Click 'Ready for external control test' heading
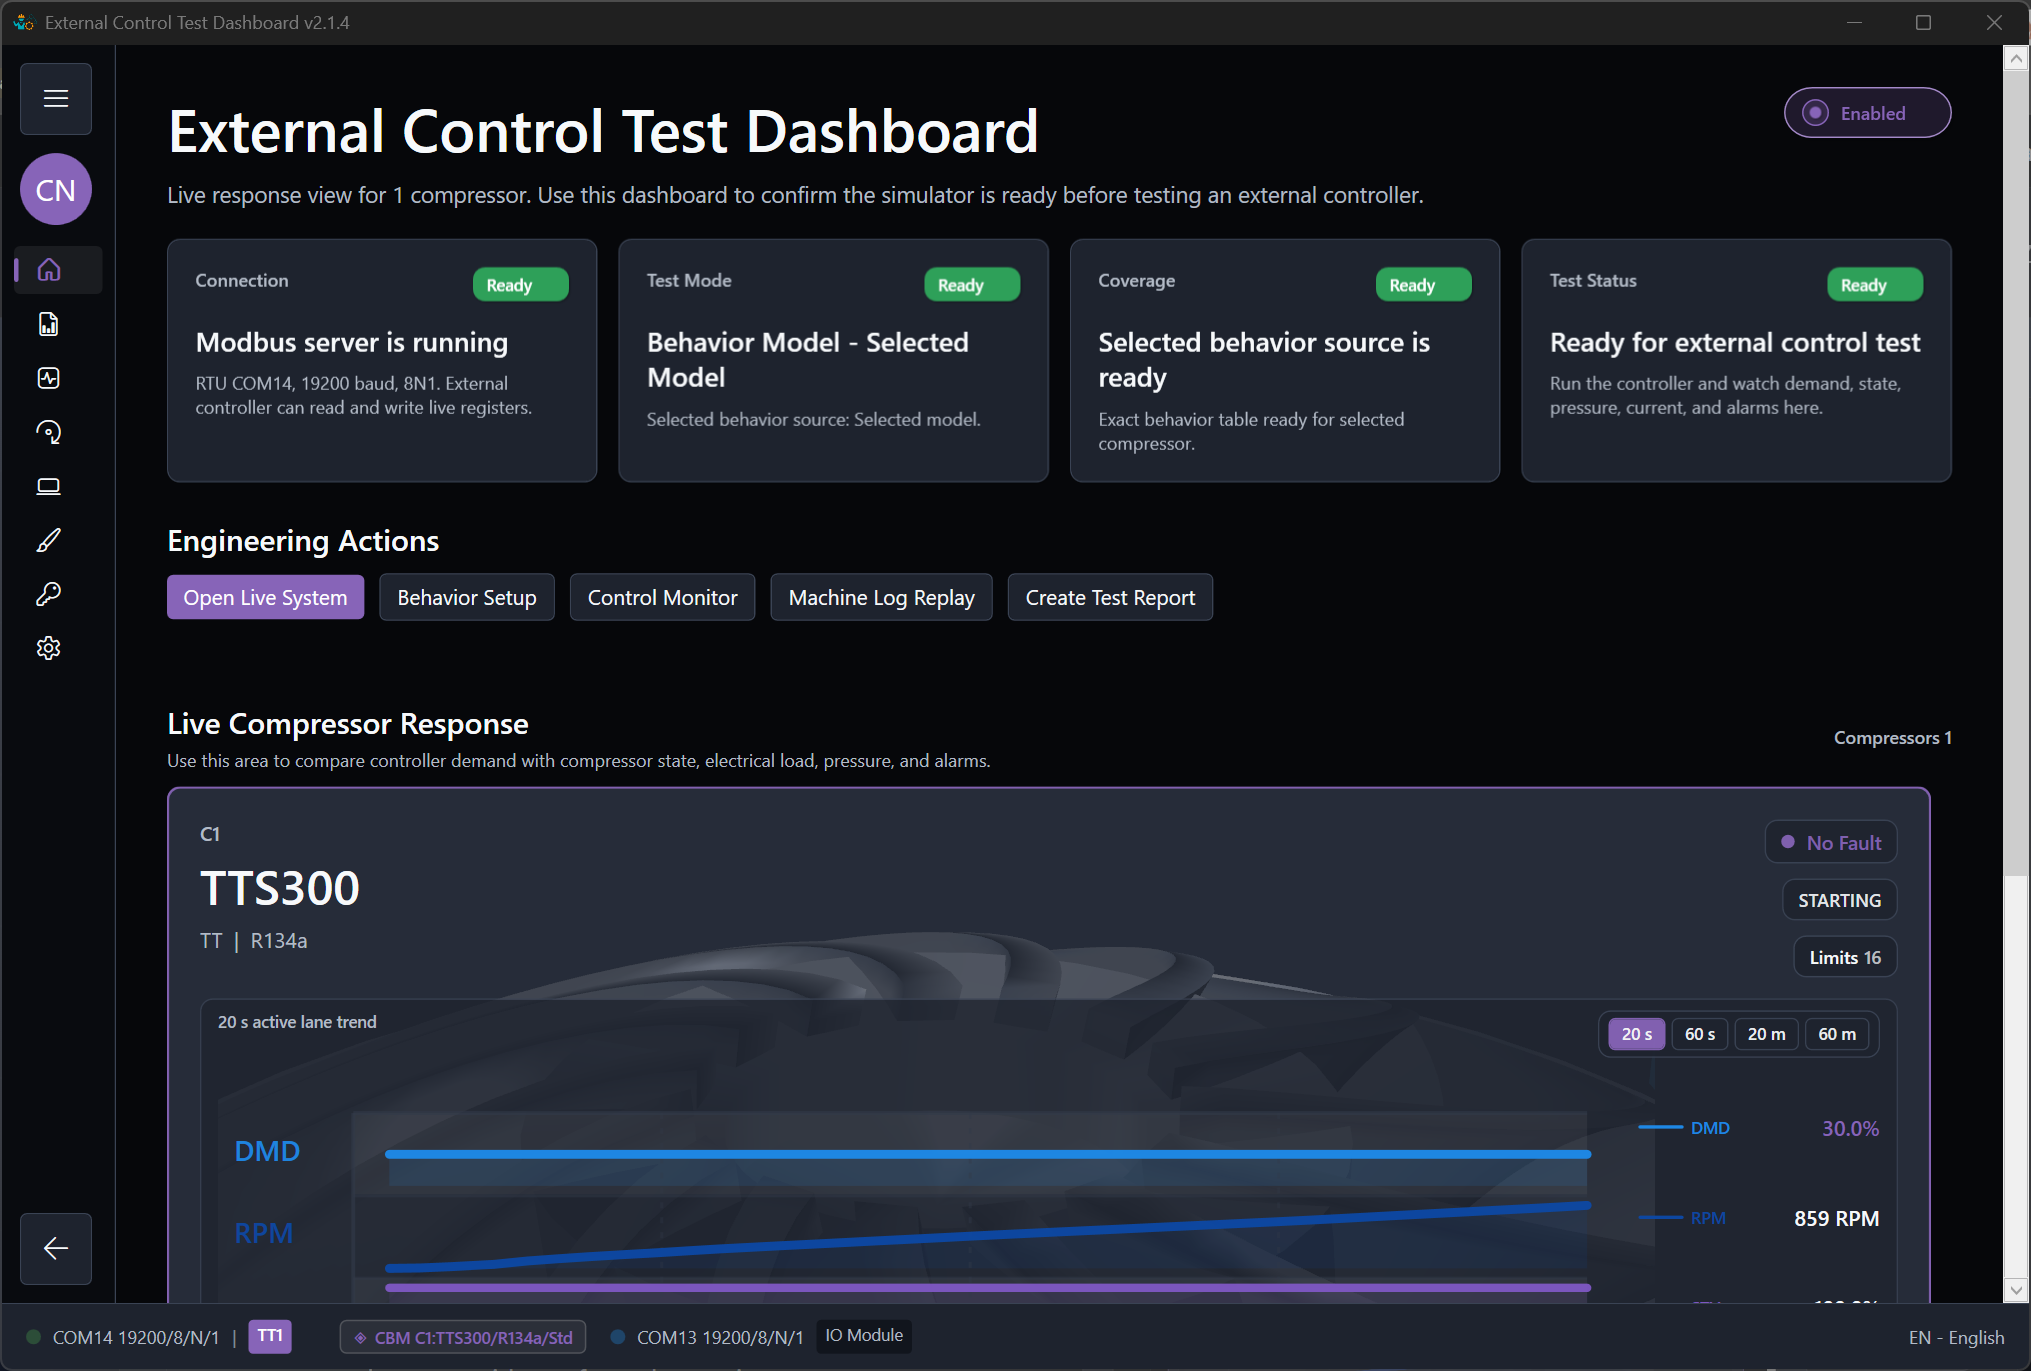Image resolution: width=2031 pixels, height=1371 pixels. pos(1735,342)
